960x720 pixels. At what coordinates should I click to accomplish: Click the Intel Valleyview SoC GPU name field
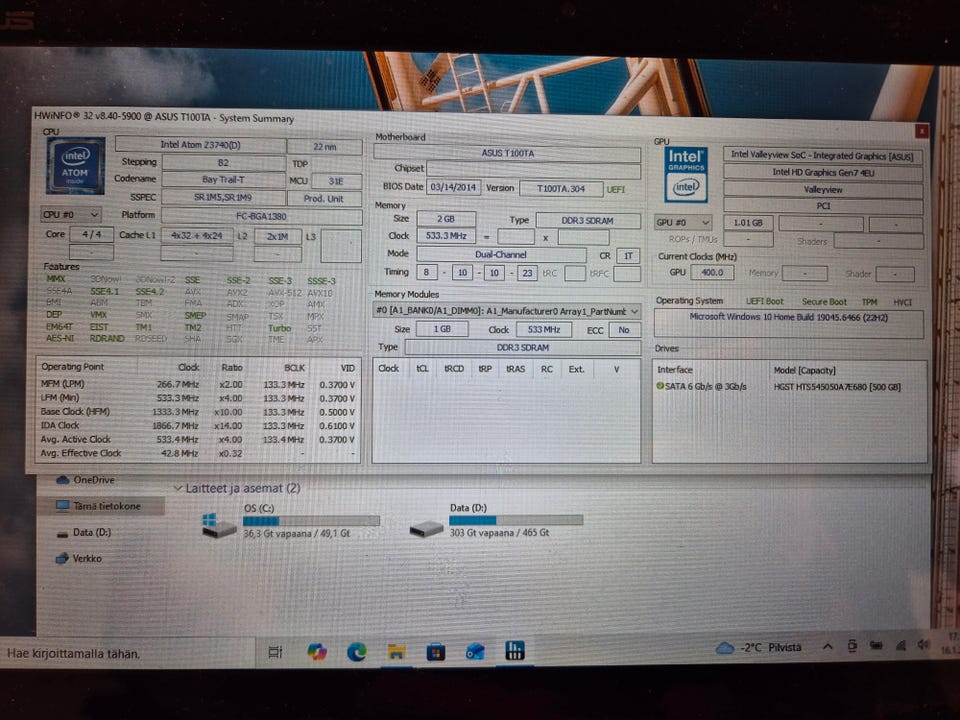[822, 156]
